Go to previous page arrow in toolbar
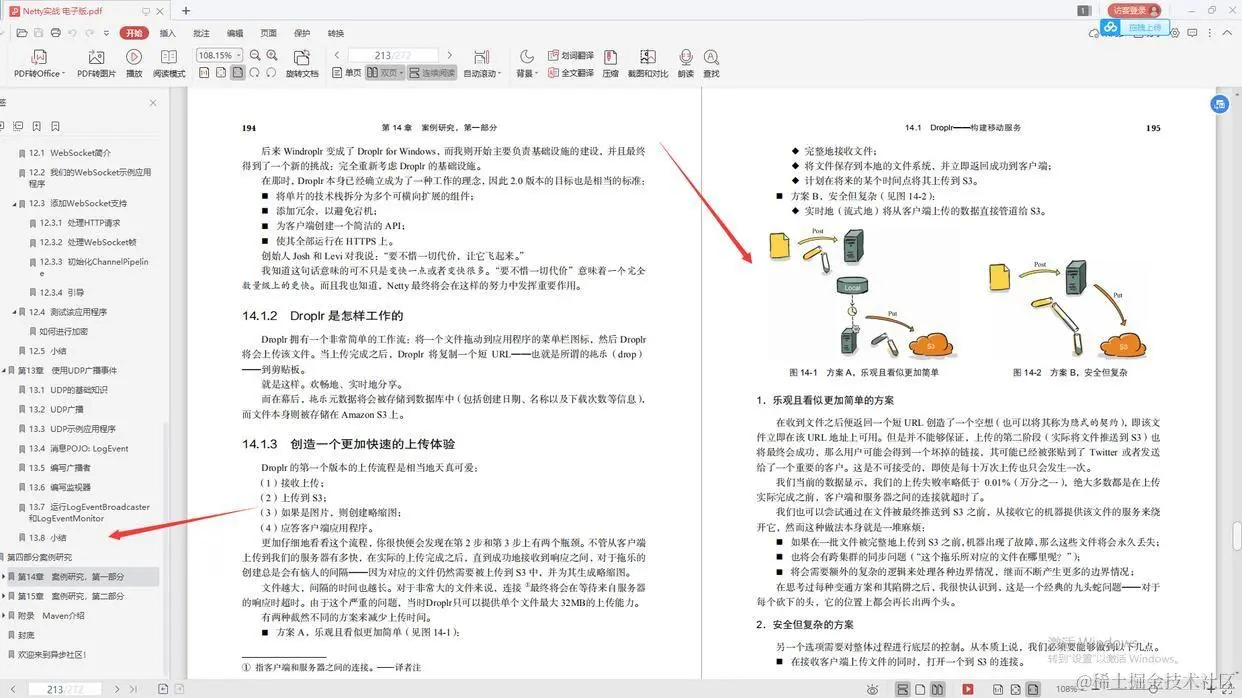1242x698 pixels. tap(337, 56)
